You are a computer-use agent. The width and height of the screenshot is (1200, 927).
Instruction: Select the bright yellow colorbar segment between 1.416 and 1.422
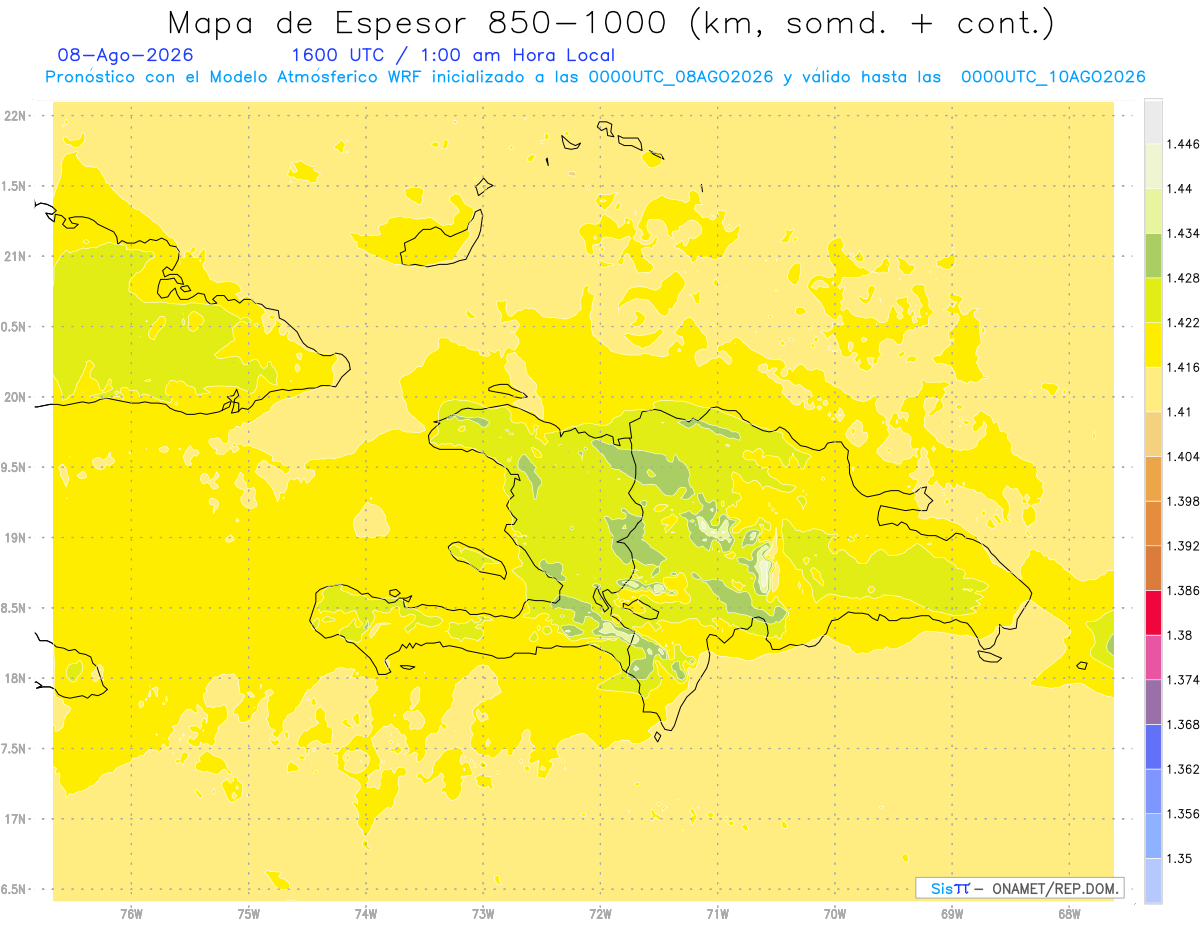coord(1153,345)
